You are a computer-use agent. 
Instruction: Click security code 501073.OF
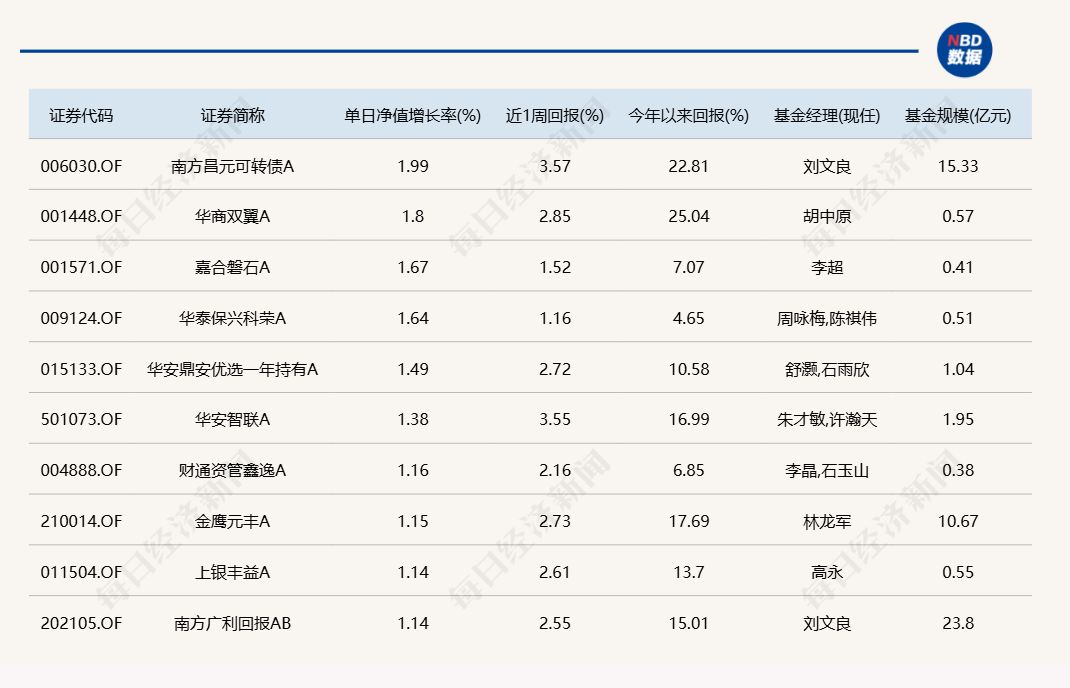pos(81,419)
